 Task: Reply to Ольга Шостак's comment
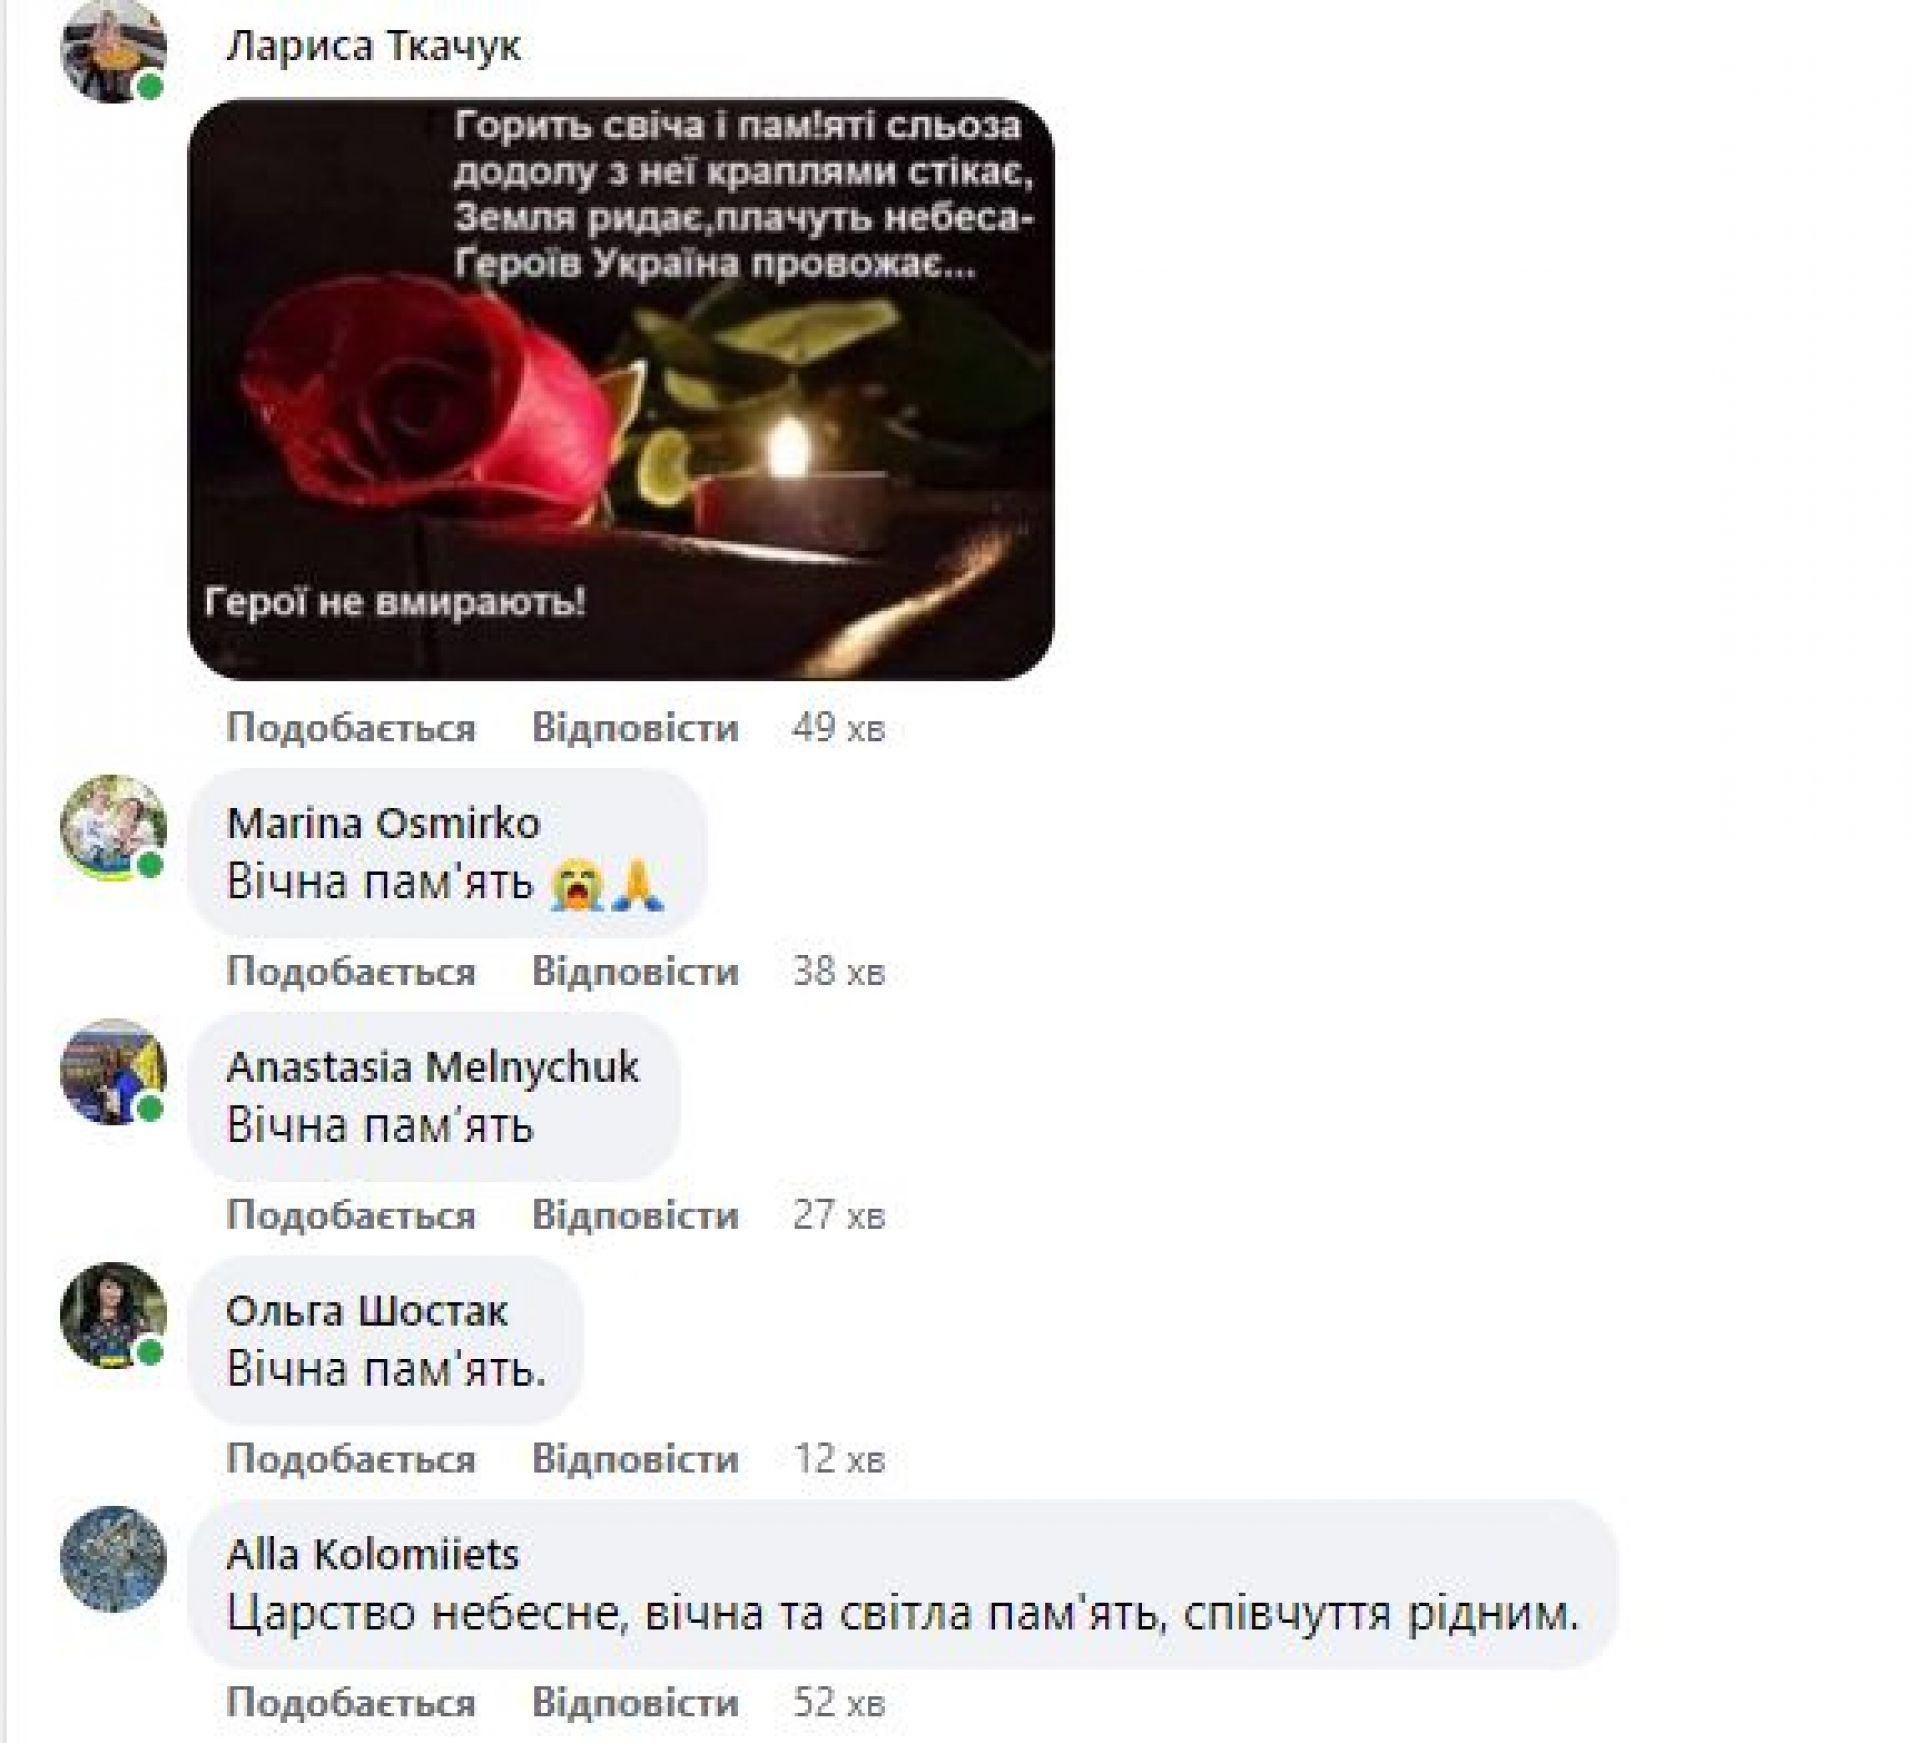(x=635, y=1460)
